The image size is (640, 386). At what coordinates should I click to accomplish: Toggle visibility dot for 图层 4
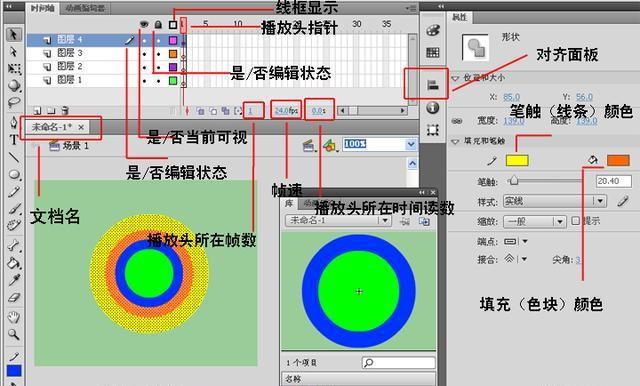(x=144, y=40)
